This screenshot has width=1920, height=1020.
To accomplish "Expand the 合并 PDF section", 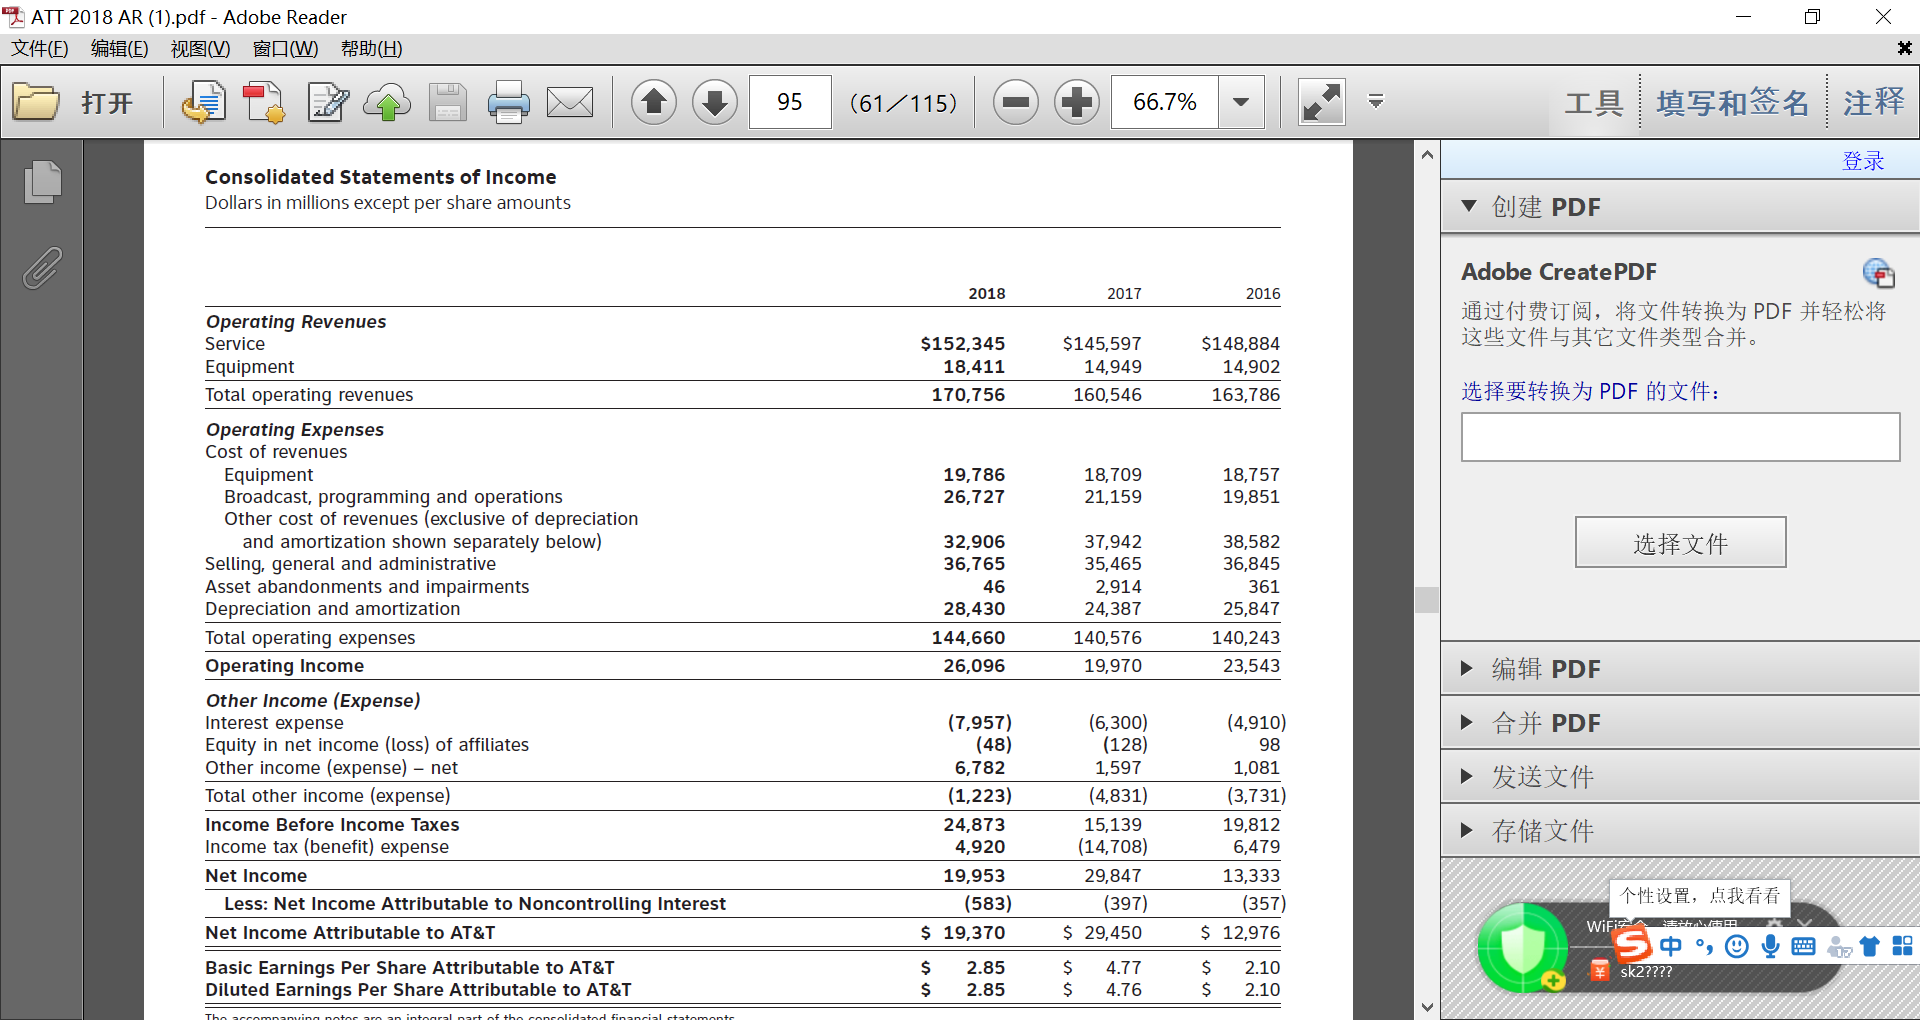I will pos(1680,723).
